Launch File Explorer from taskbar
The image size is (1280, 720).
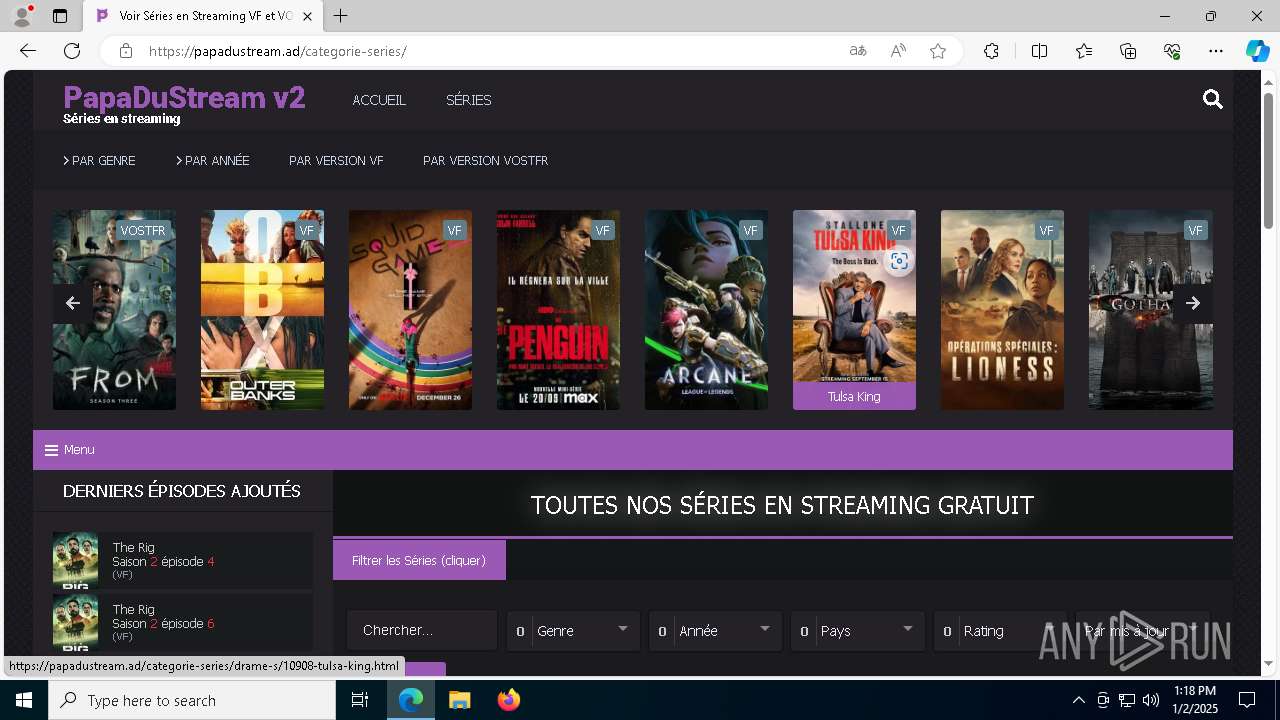(459, 700)
